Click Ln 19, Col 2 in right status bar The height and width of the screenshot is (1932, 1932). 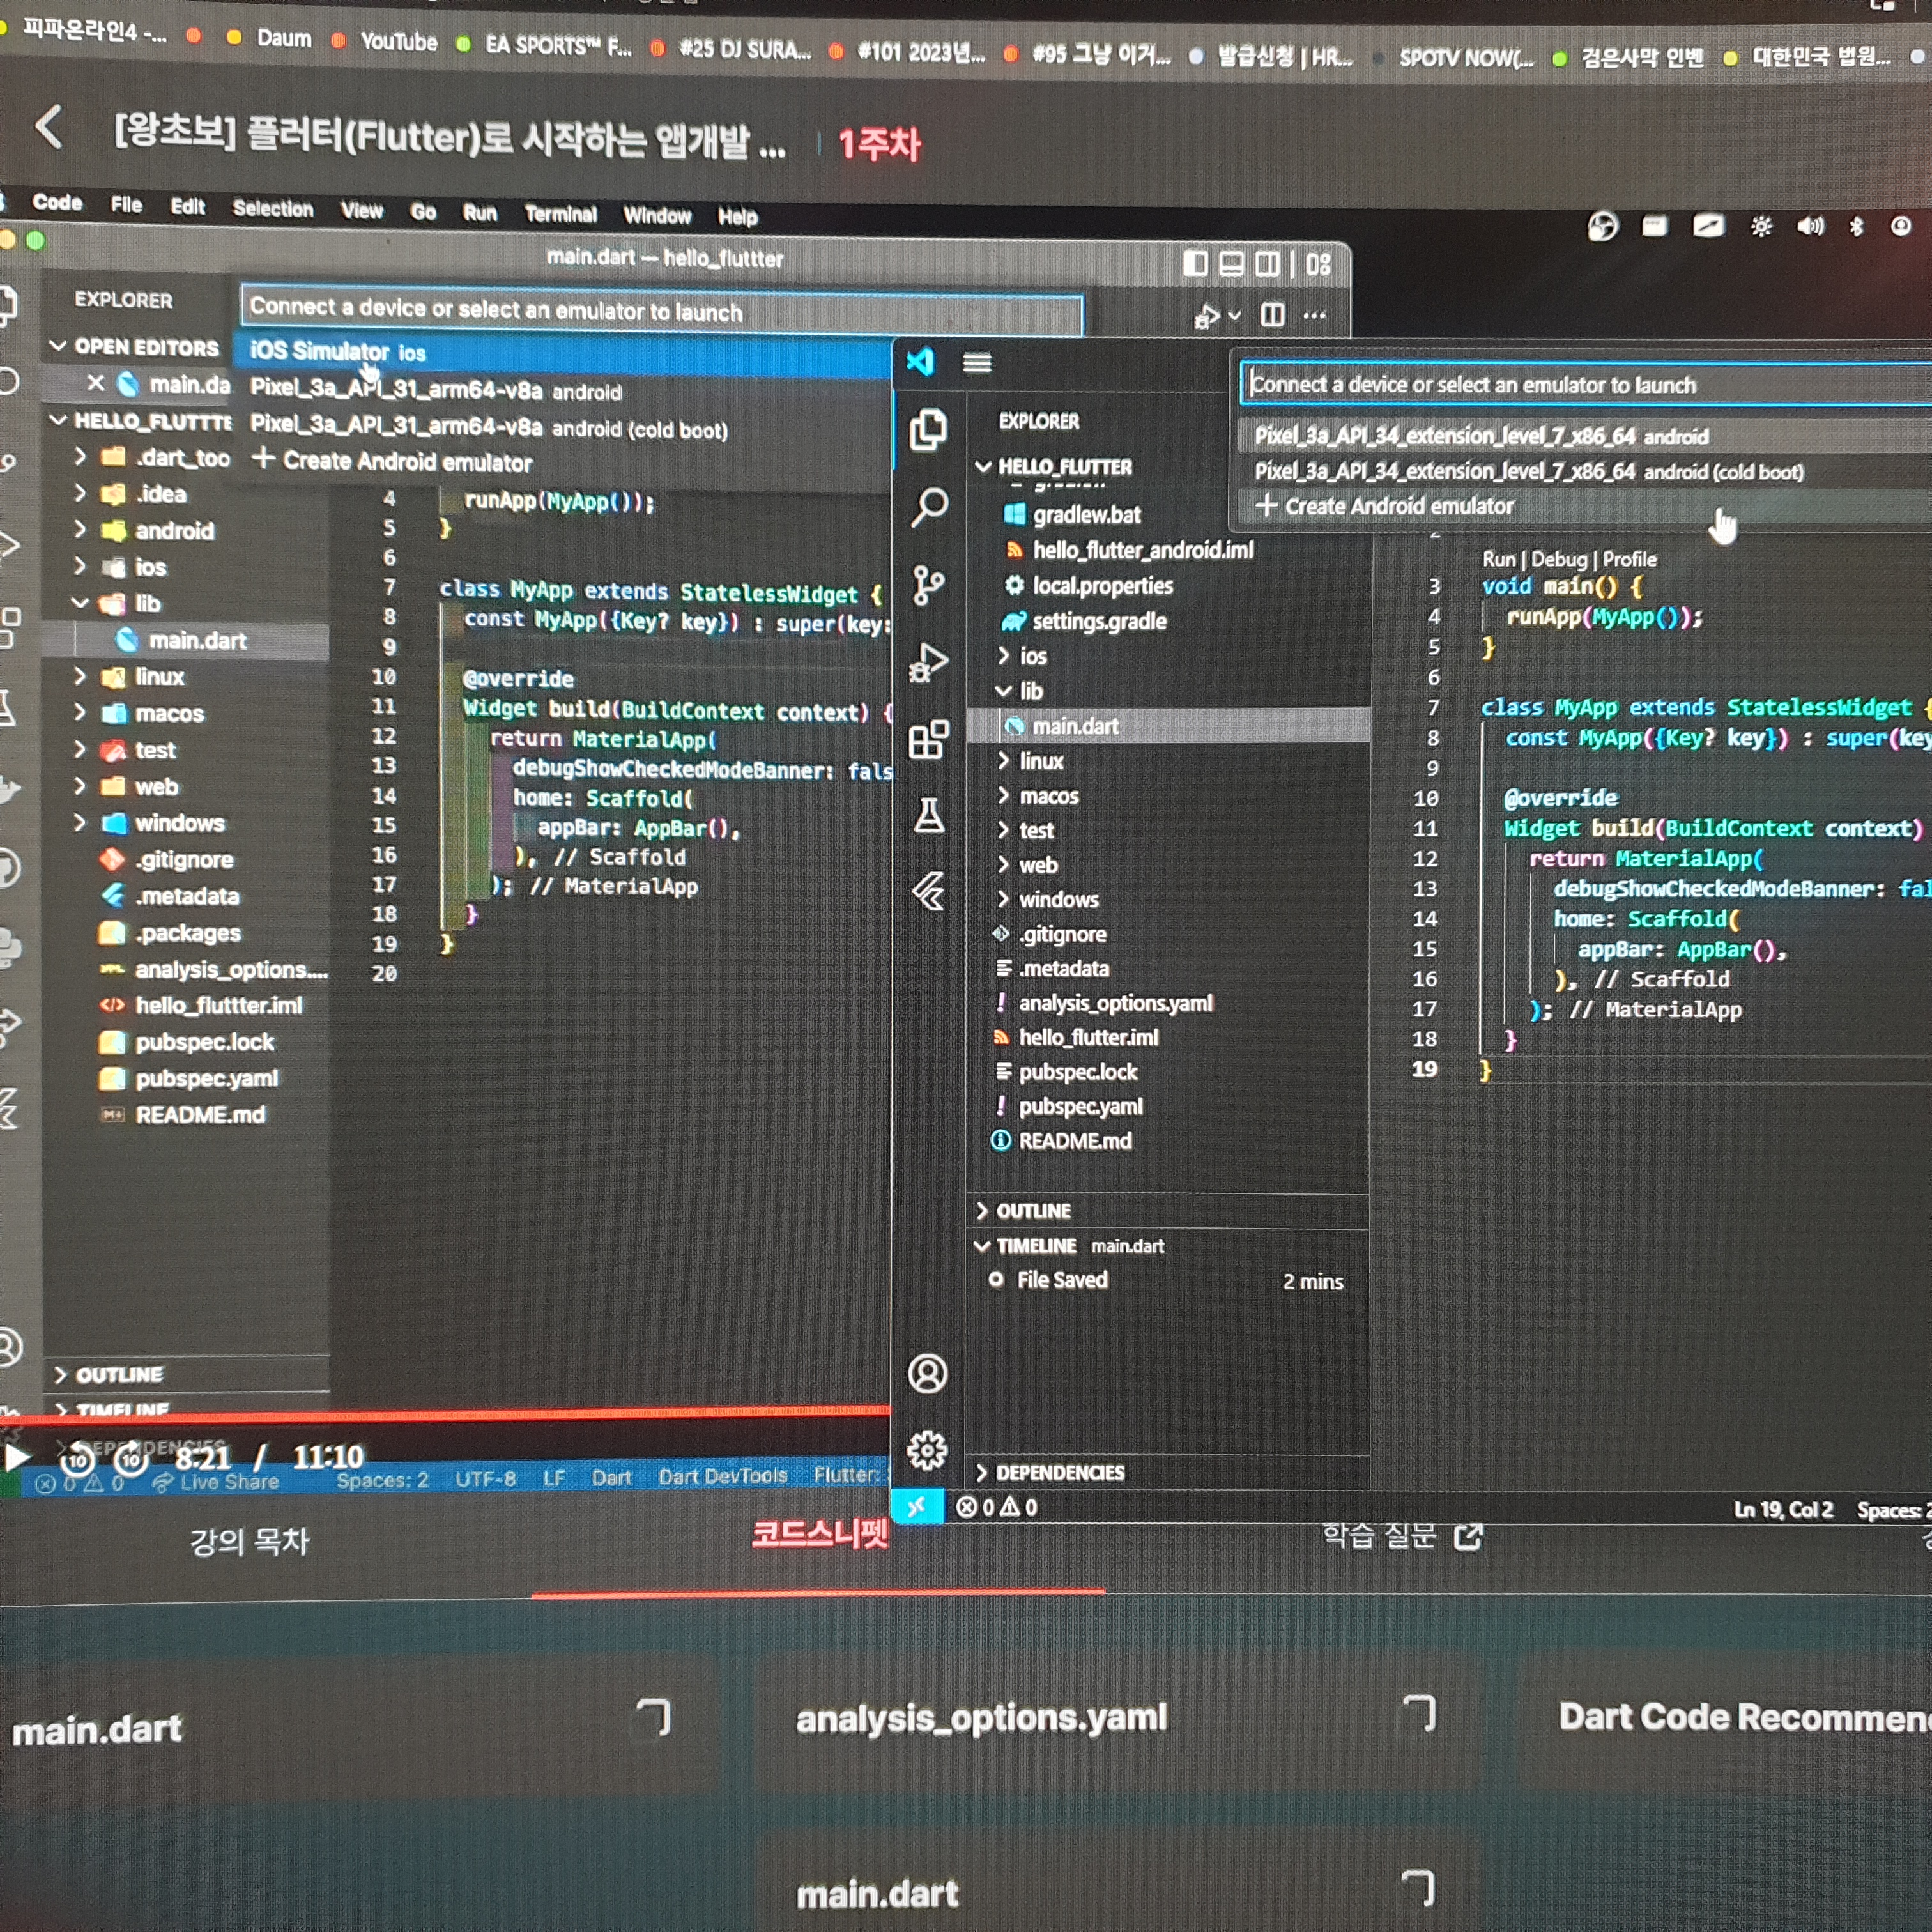[1783, 1509]
